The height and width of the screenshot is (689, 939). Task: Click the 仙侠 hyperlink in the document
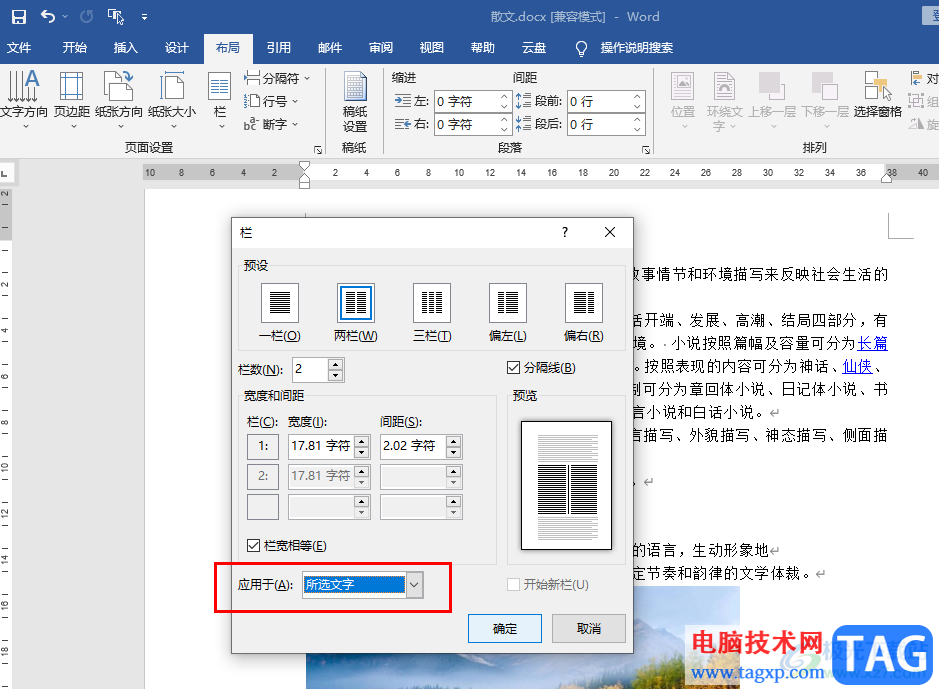(857, 366)
